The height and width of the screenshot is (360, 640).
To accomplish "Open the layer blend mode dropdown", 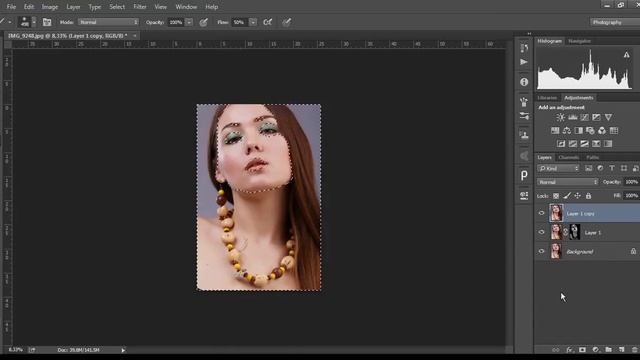I will (x=568, y=182).
